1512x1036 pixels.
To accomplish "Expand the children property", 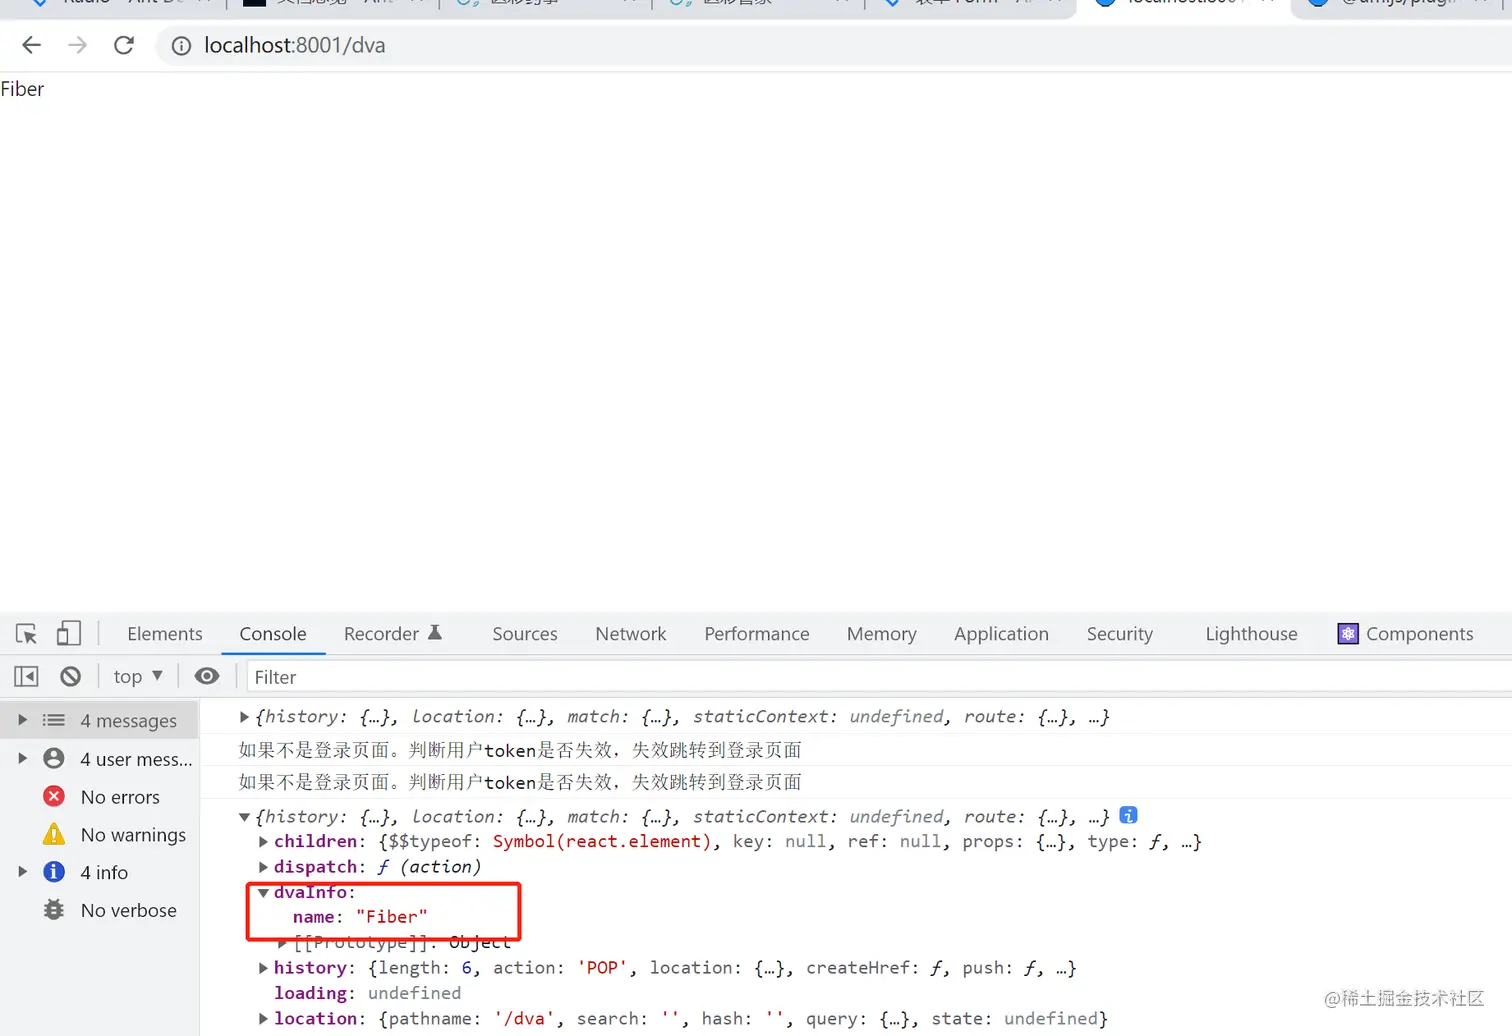I will pos(263,842).
